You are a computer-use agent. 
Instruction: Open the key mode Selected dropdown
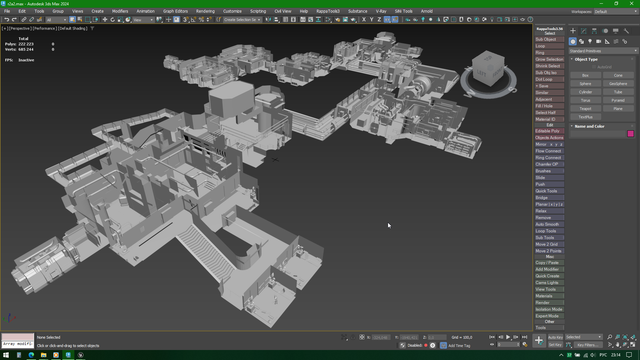pos(584,337)
